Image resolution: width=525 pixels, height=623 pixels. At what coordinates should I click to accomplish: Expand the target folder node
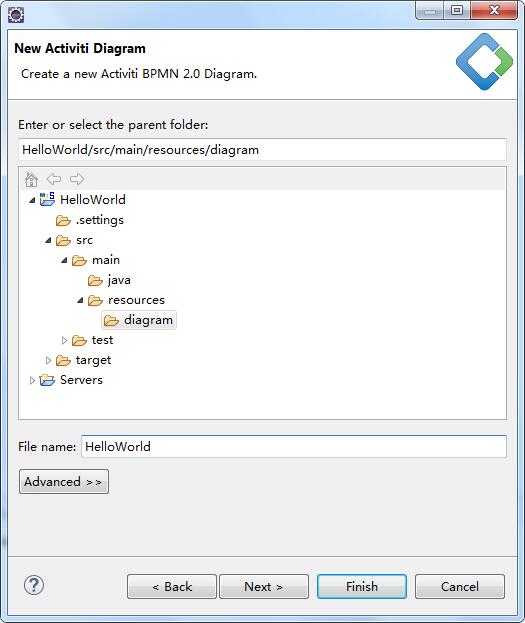(48, 360)
